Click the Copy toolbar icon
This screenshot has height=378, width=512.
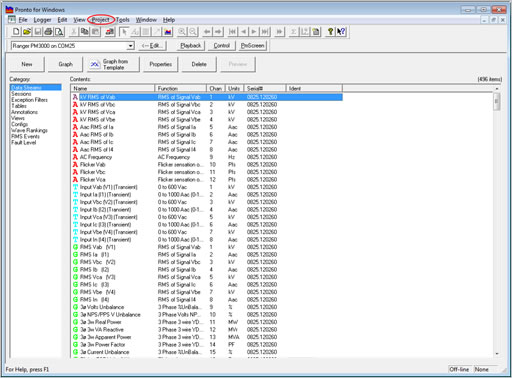coord(85,32)
